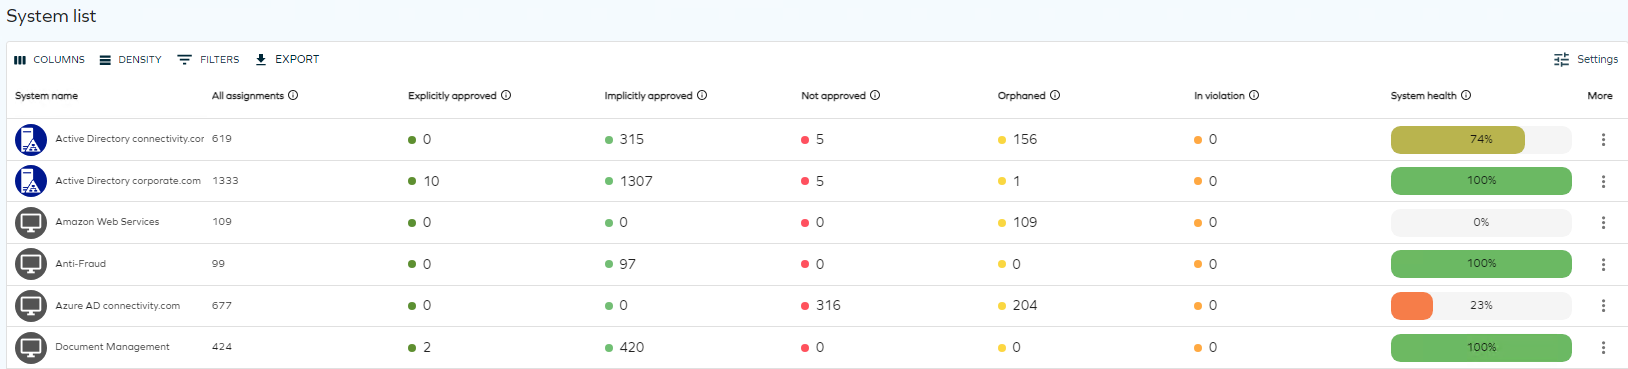1628x369 pixels.
Task: Sort by All assignments column header
Action: [248, 96]
